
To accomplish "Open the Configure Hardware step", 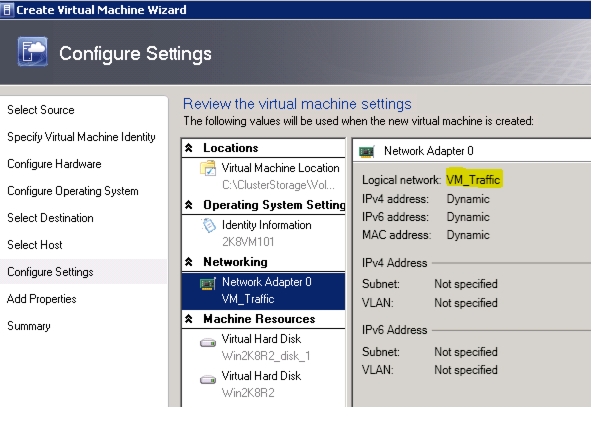I will (54, 164).
